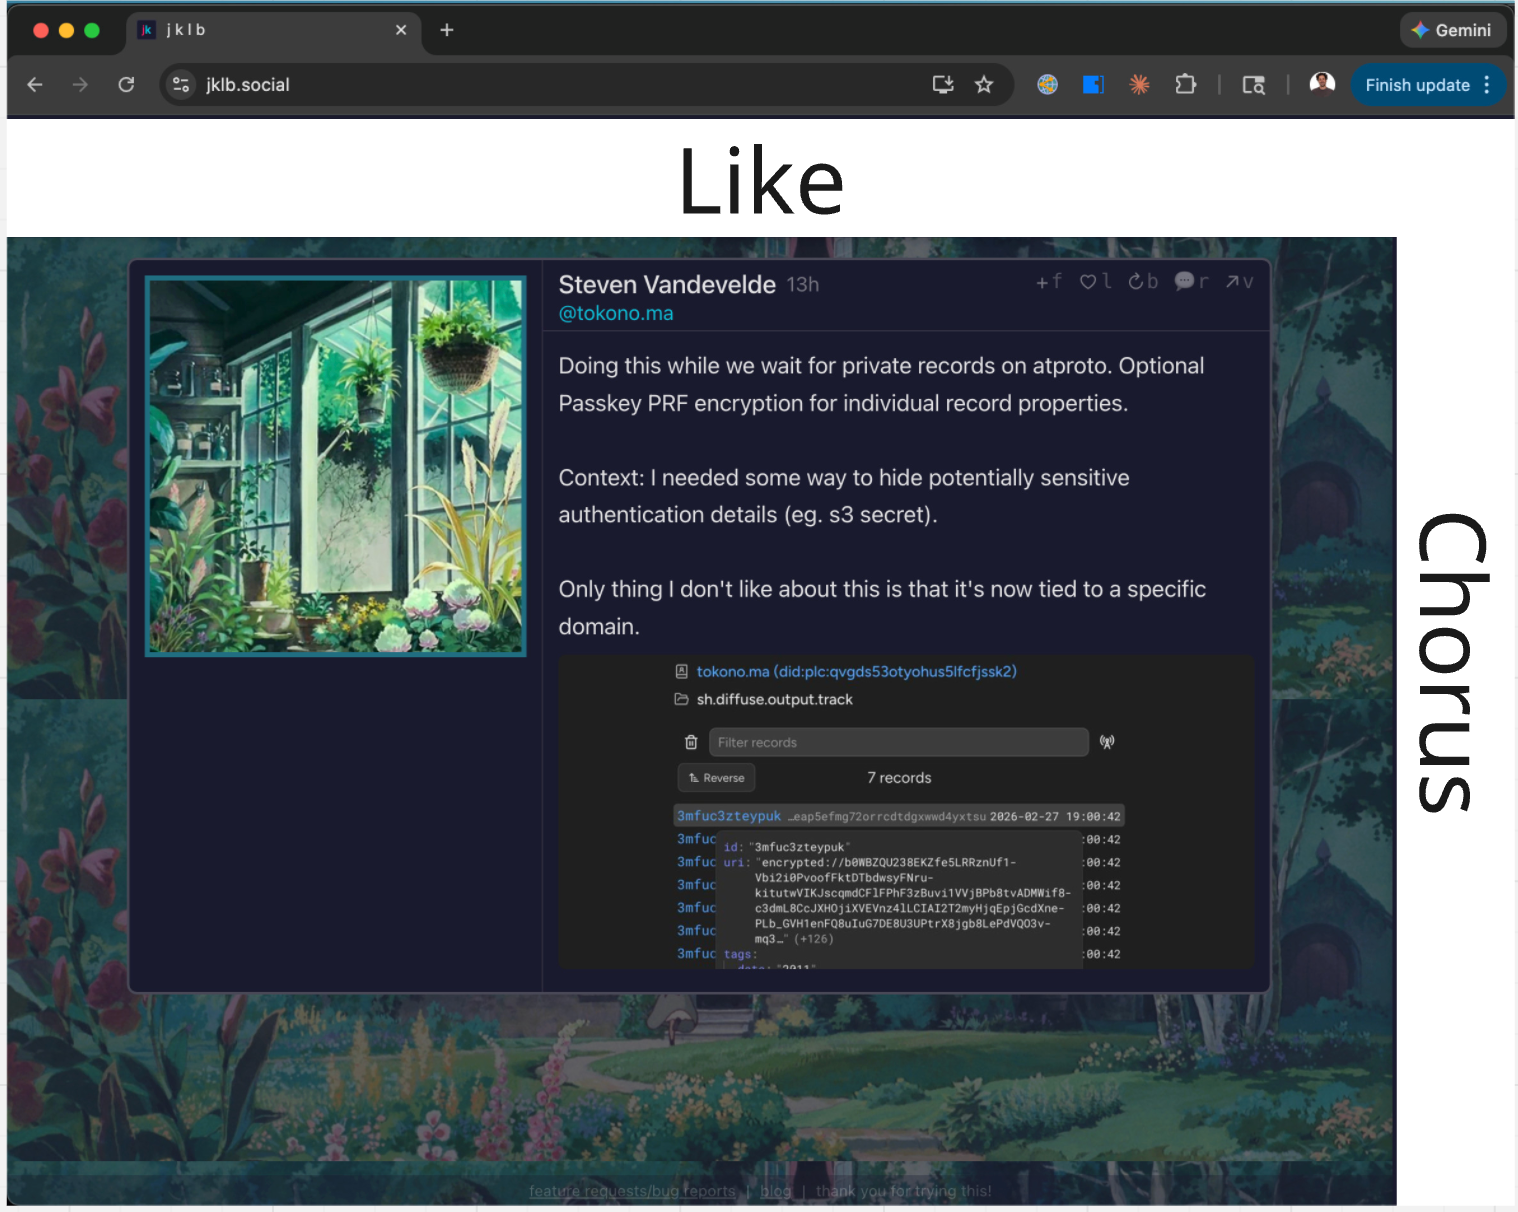1518x1212 pixels.
Task: Open the @tokono.ma profile link
Action: (x=616, y=313)
